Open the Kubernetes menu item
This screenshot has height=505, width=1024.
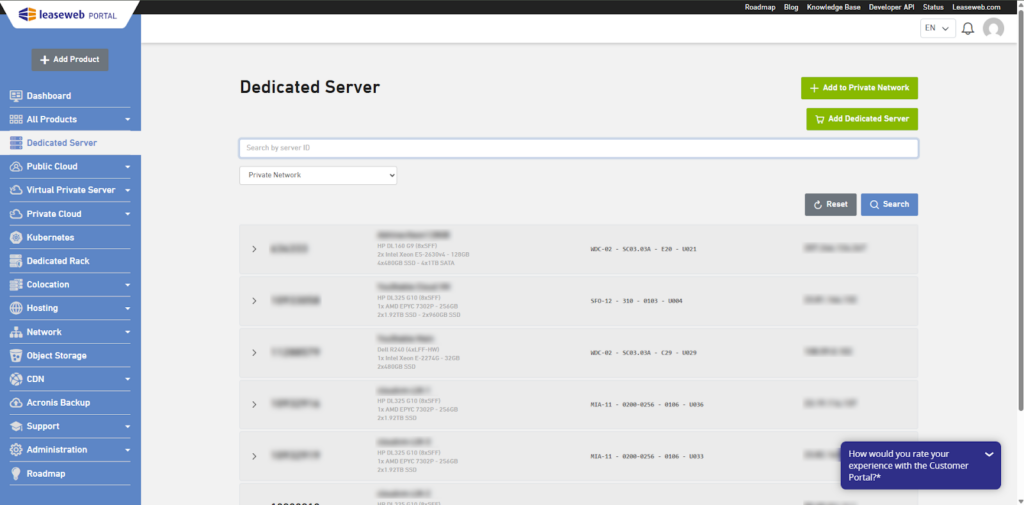point(50,238)
